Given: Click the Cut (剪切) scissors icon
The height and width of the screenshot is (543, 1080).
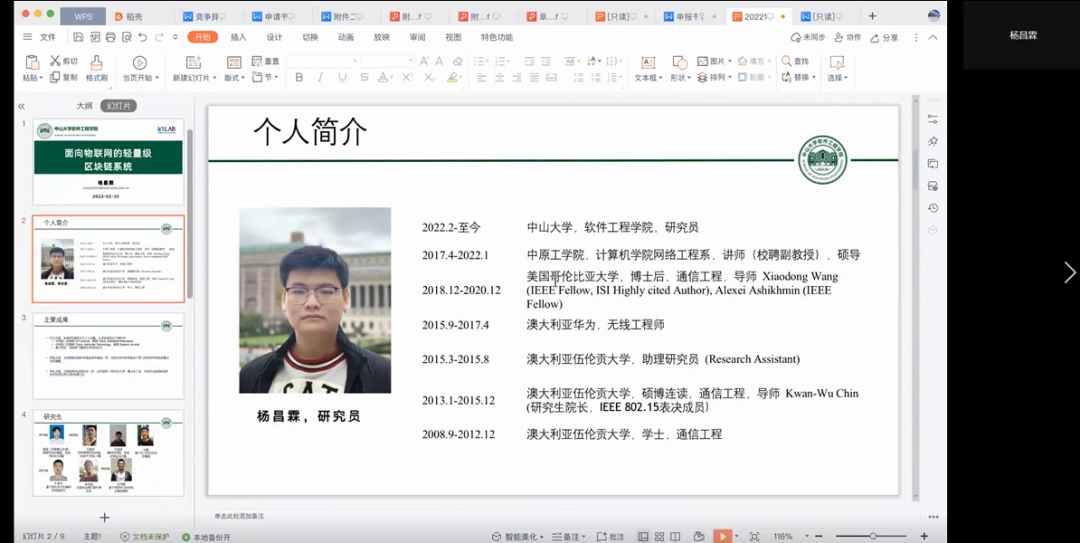Looking at the screenshot, I should click(56, 61).
